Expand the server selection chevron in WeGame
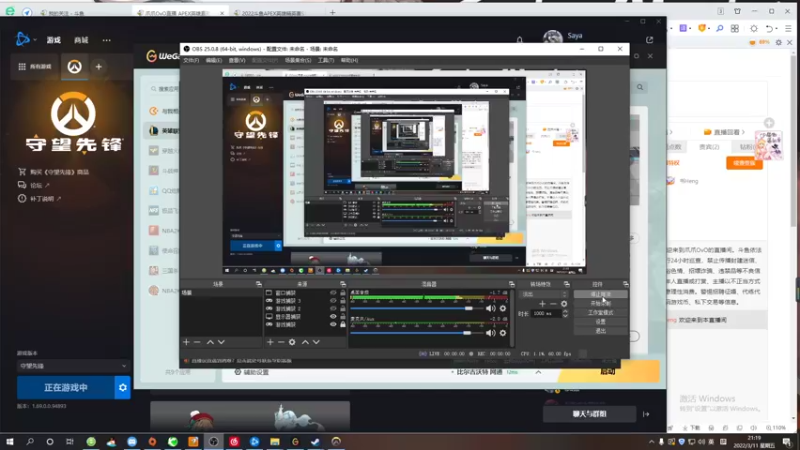The image size is (800, 450). (x=538, y=372)
